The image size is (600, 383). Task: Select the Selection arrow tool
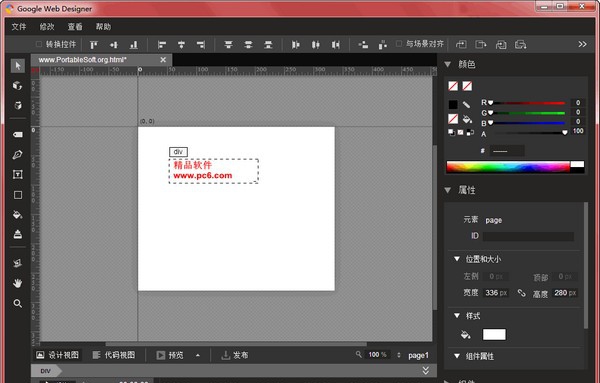coord(18,65)
